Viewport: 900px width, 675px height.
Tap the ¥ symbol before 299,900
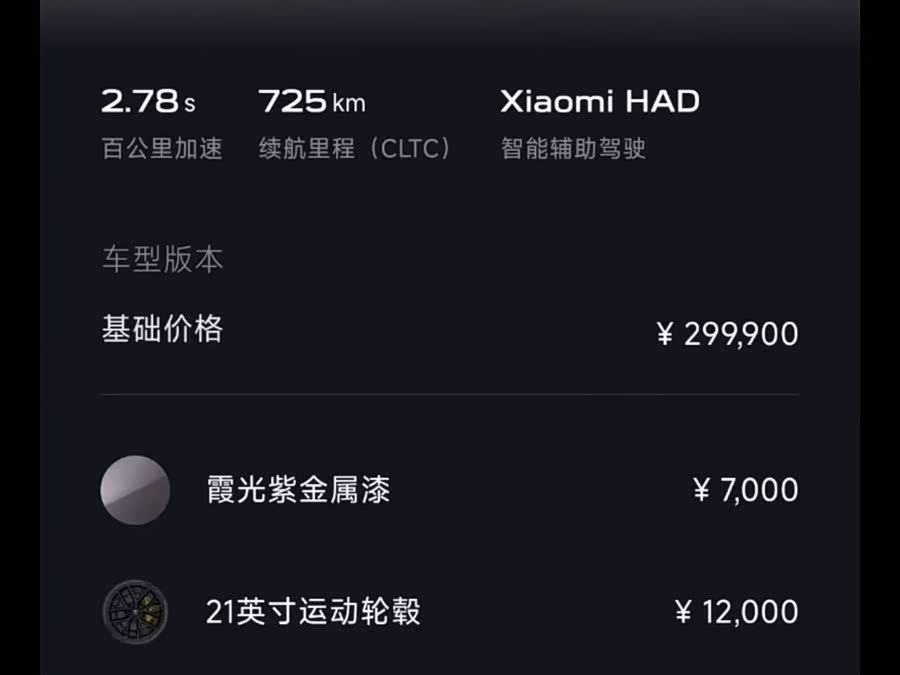[x=665, y=335]
